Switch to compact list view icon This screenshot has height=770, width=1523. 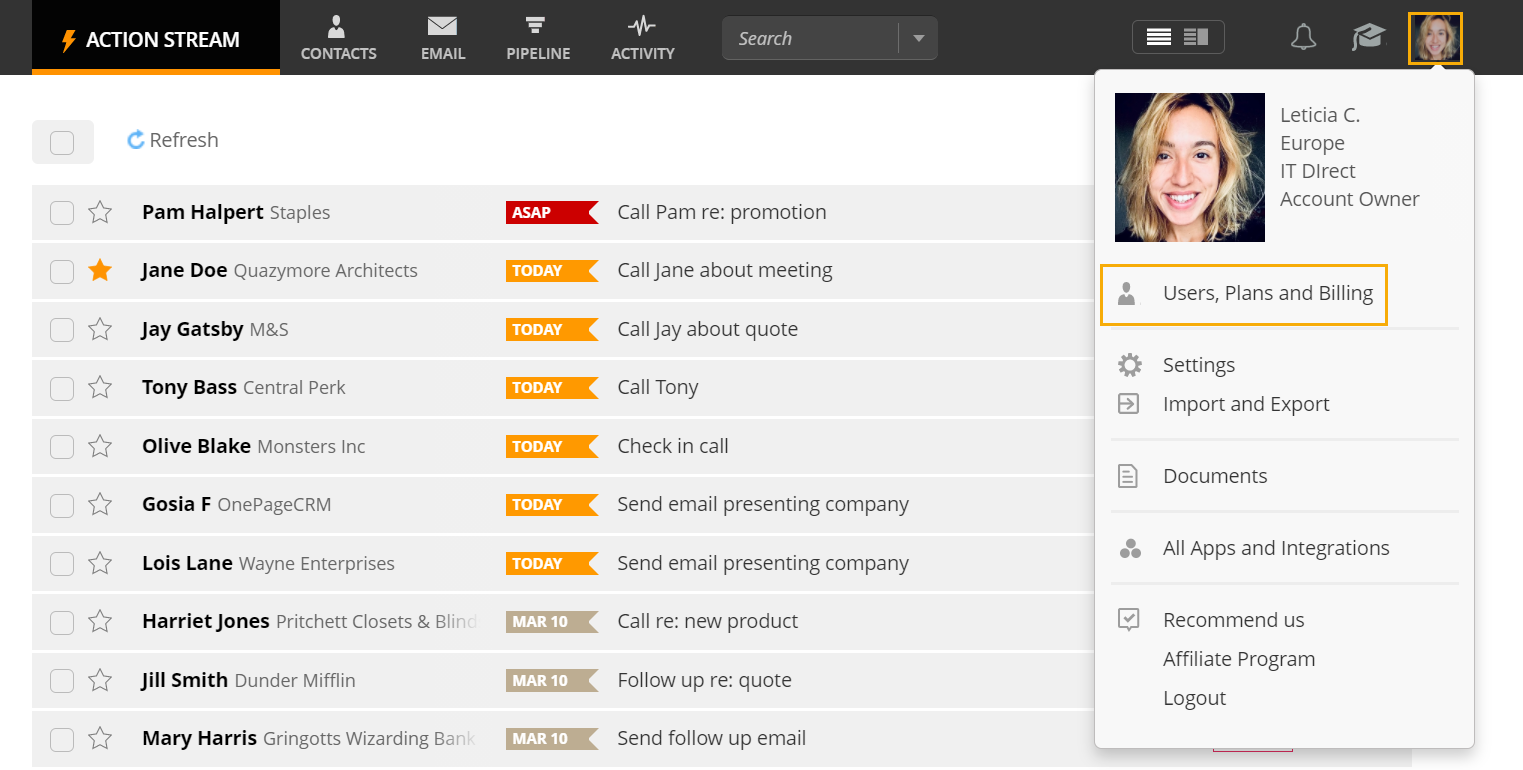(1159, 37)
